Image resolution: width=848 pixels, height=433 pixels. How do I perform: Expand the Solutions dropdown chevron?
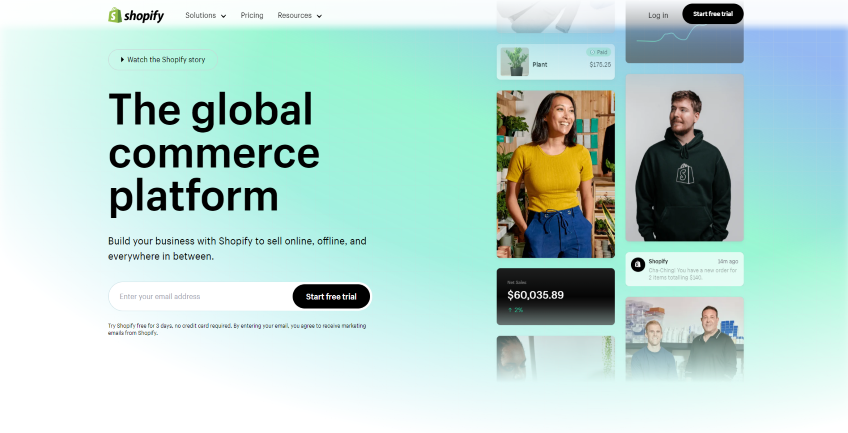point(223,16)
